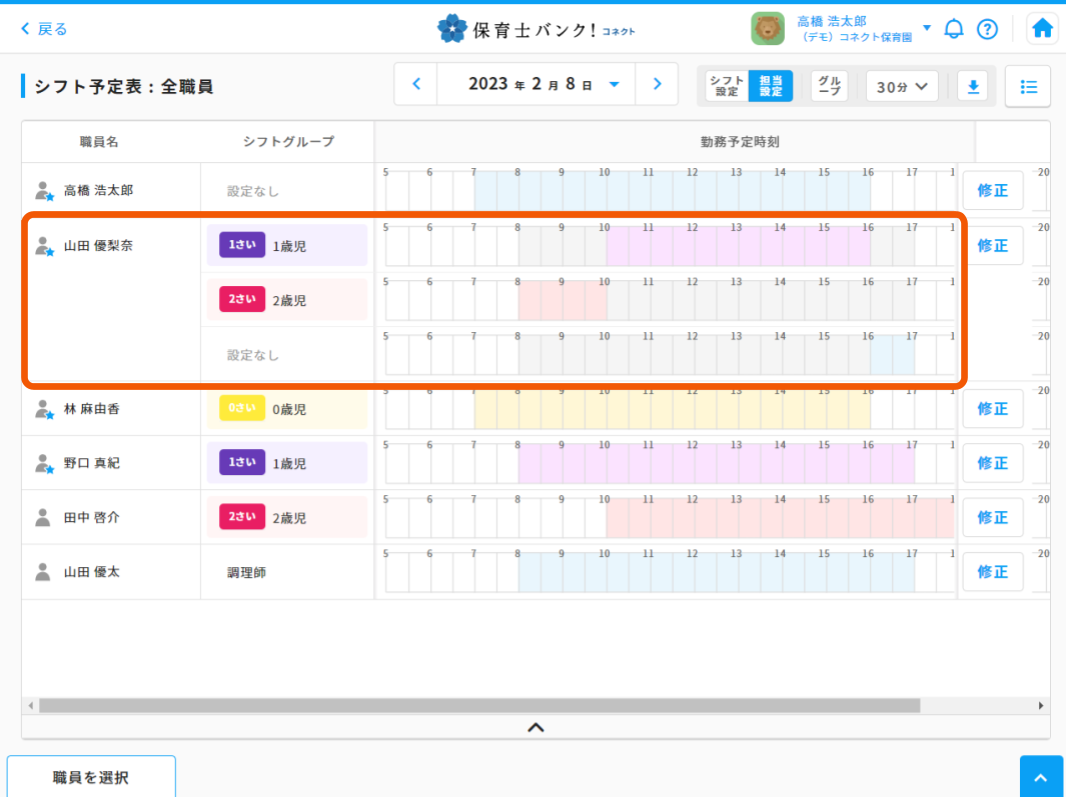Image resolution: width=1066 pixels, height=799 pixels.
Task: Open the date picker dropdown arrow
Action: 614,85
